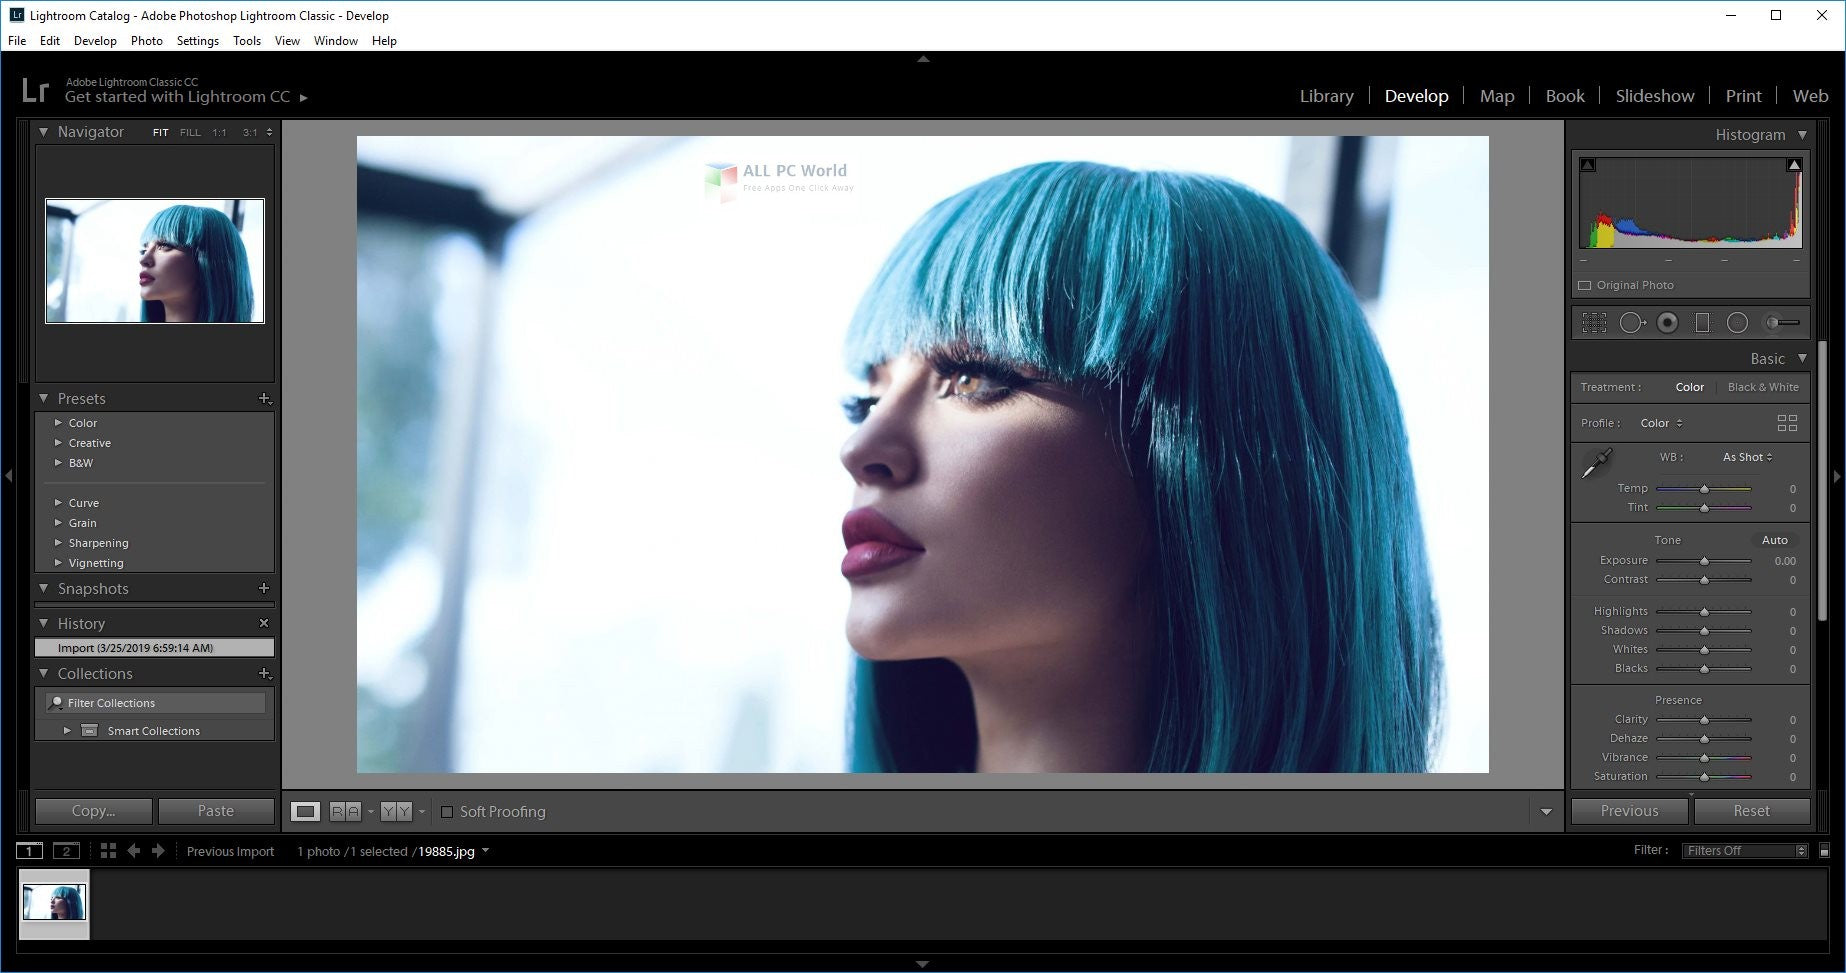Image resolution: width=1846 pixels, height=973 pixels.
Task: Pick the Radial Filter tool
Action: 1737,322
